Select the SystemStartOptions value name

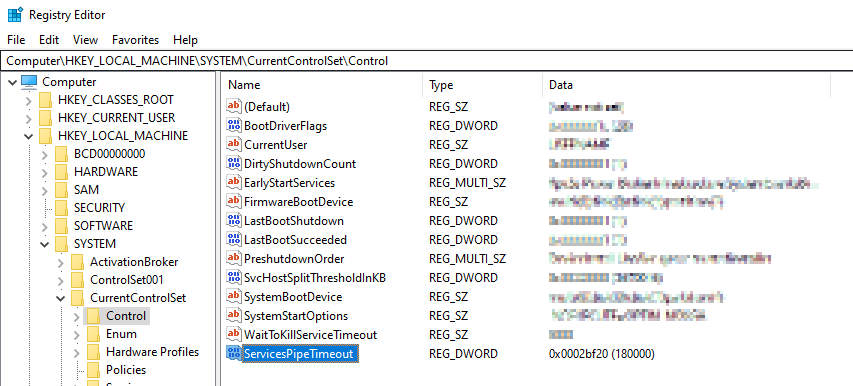(x=296, y=316)
